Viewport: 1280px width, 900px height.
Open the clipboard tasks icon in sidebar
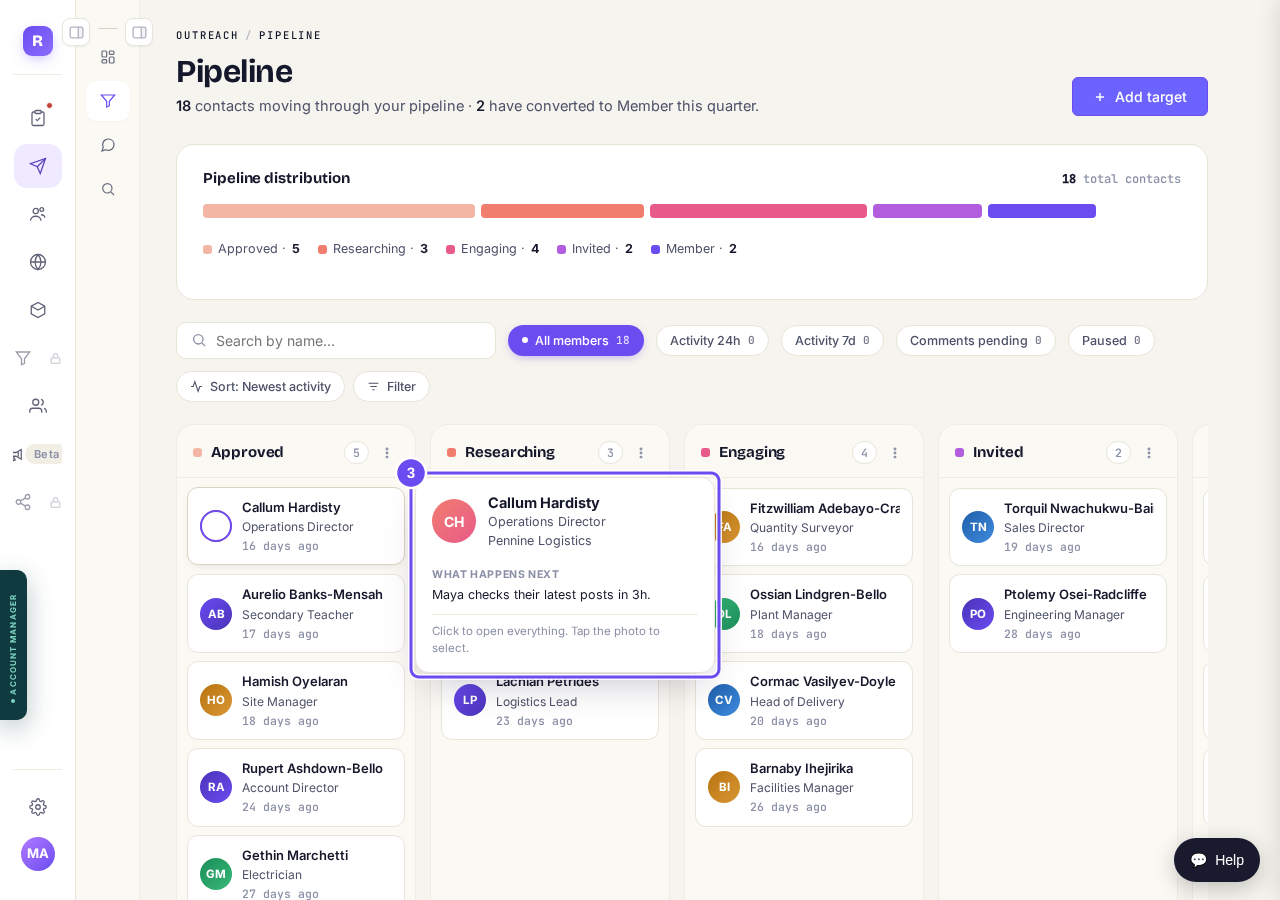(38, 118)
